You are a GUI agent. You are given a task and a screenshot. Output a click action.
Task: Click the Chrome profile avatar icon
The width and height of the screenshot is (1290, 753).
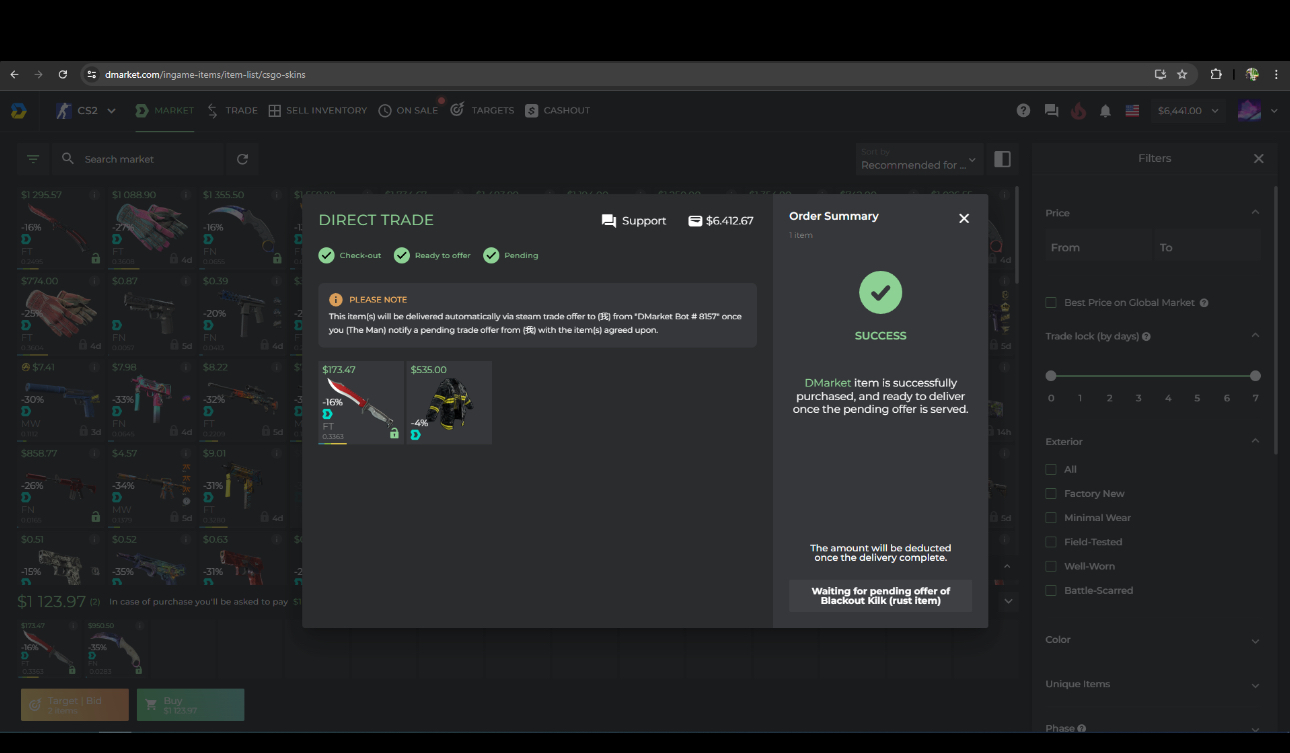pos(1251,74)
